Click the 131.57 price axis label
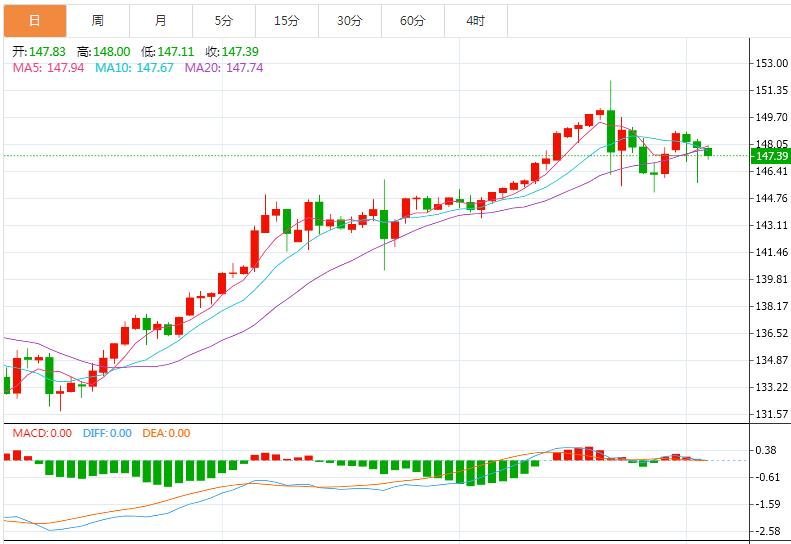 click(x=771, y=414)
